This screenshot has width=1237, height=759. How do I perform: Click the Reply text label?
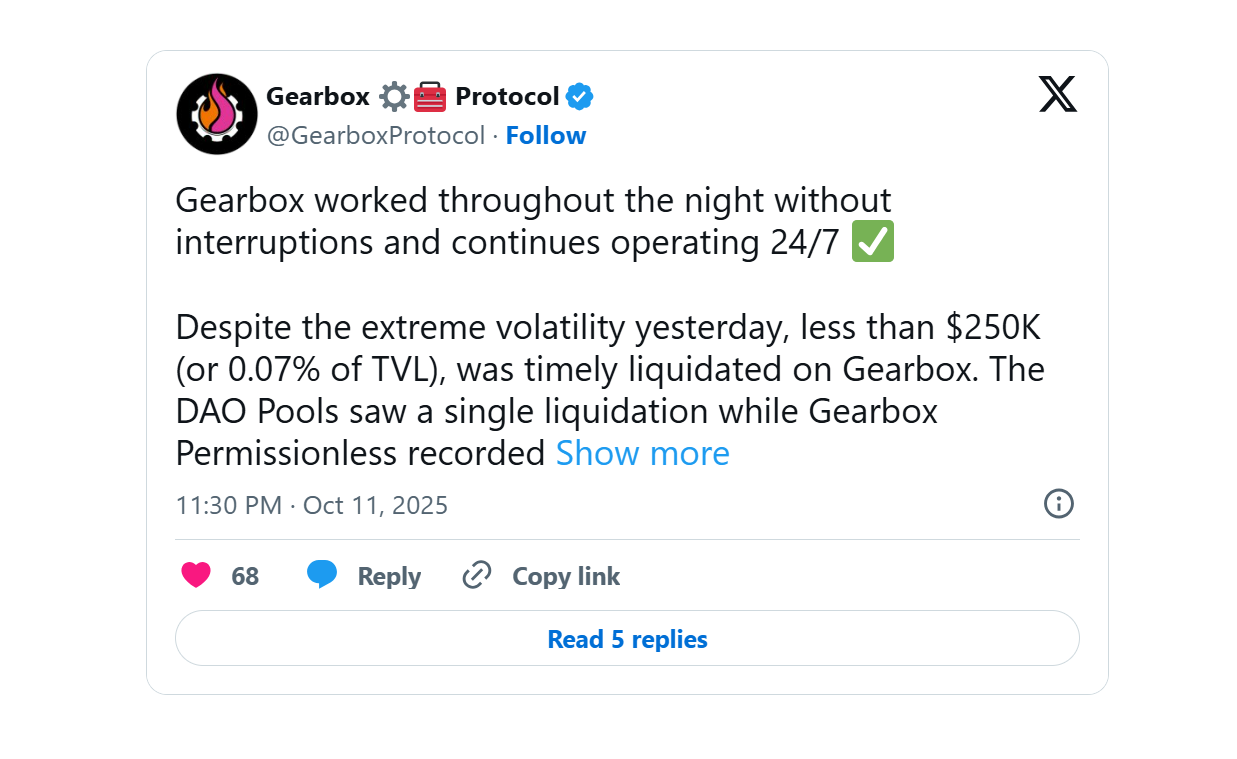point(389,577)
